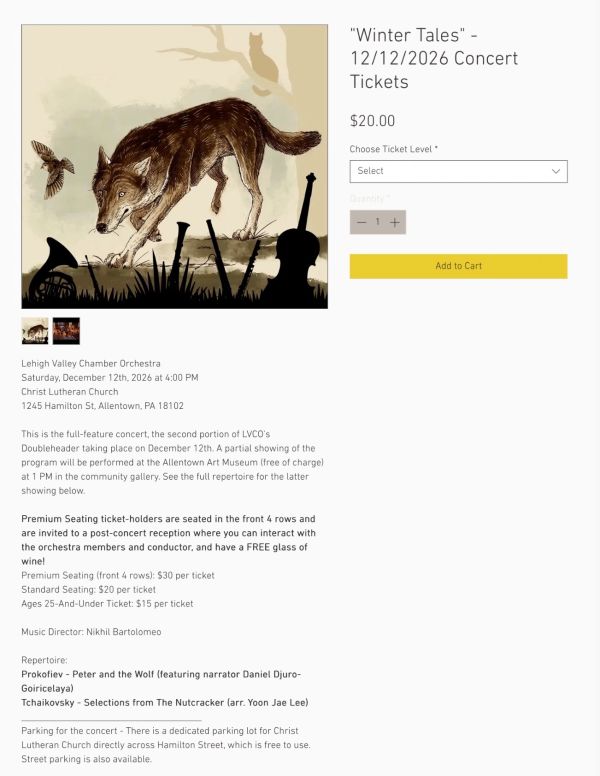This screenshot has width=600, height=776.
Task: Click the main wolf concert poster image
Action: pyautogui.click(x=174, y=166)
